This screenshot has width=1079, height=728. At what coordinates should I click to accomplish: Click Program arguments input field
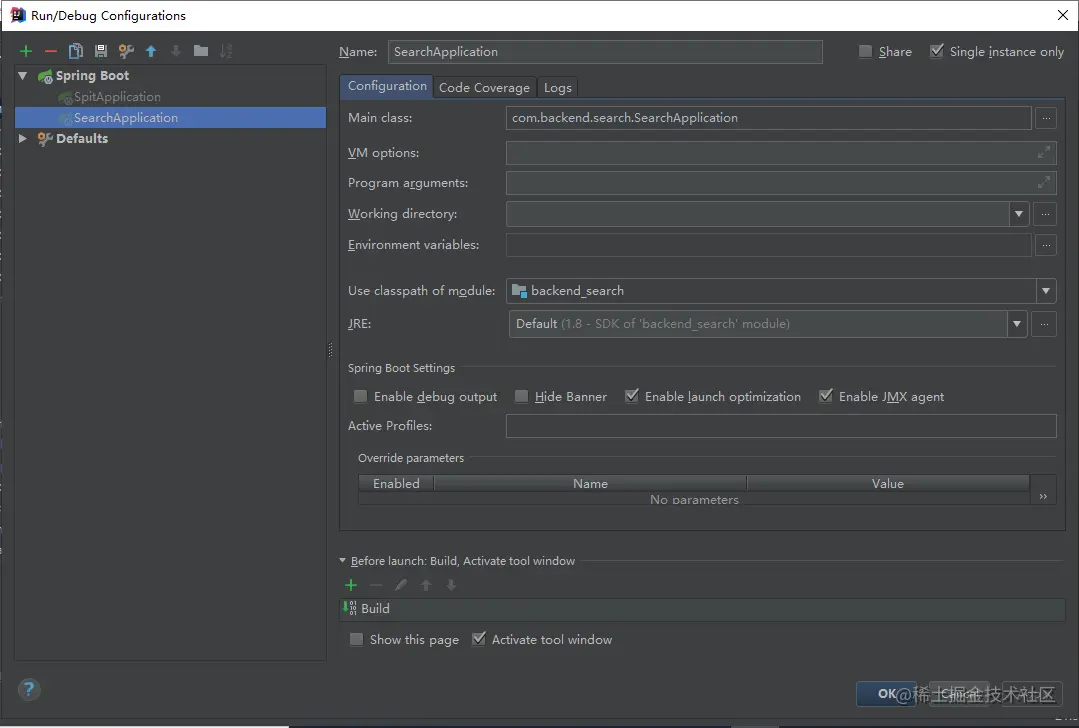[x=781, y=183]
